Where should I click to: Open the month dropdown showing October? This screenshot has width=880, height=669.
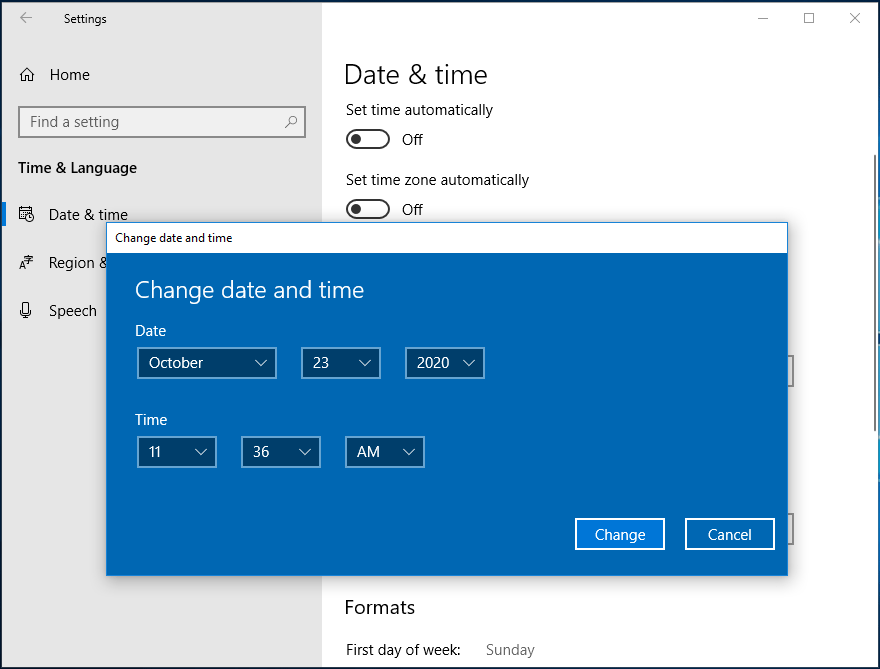coord(206,363)
